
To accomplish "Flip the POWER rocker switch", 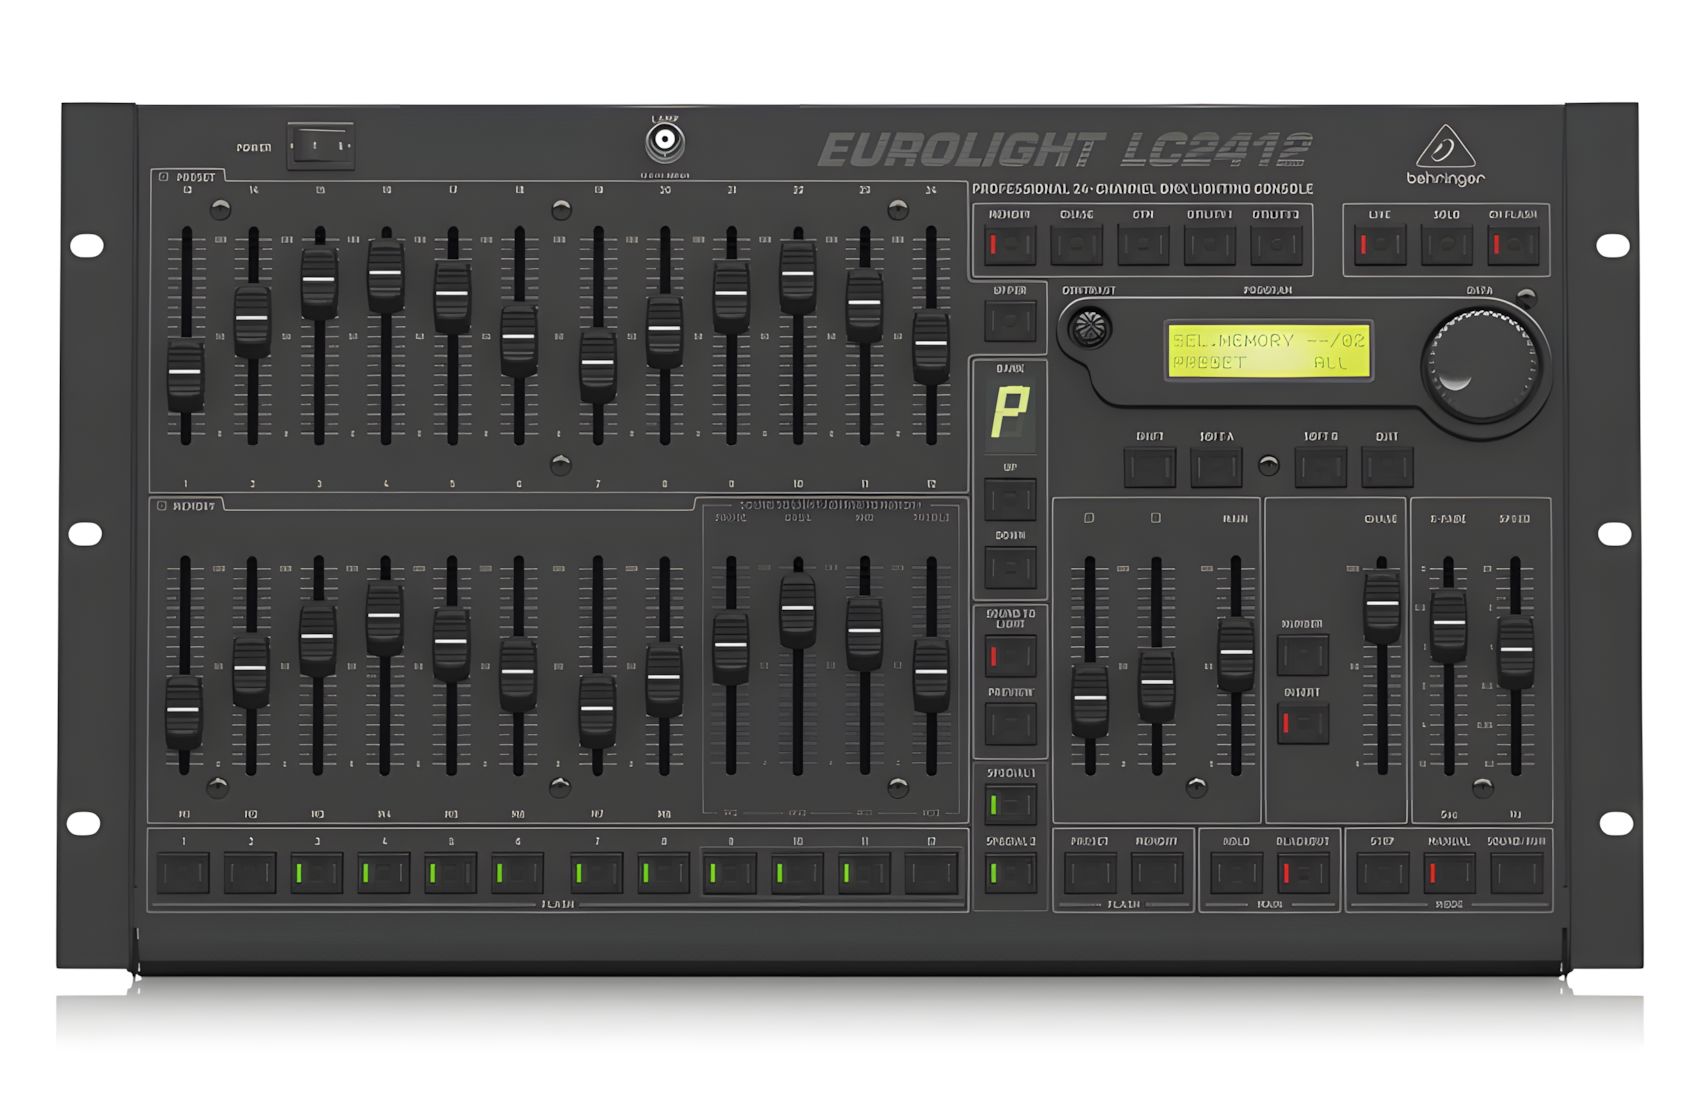I will [320, 146].
